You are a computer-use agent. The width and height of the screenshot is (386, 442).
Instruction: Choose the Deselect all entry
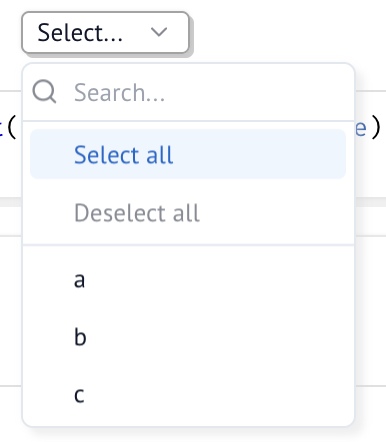click(x=188, y=212)
